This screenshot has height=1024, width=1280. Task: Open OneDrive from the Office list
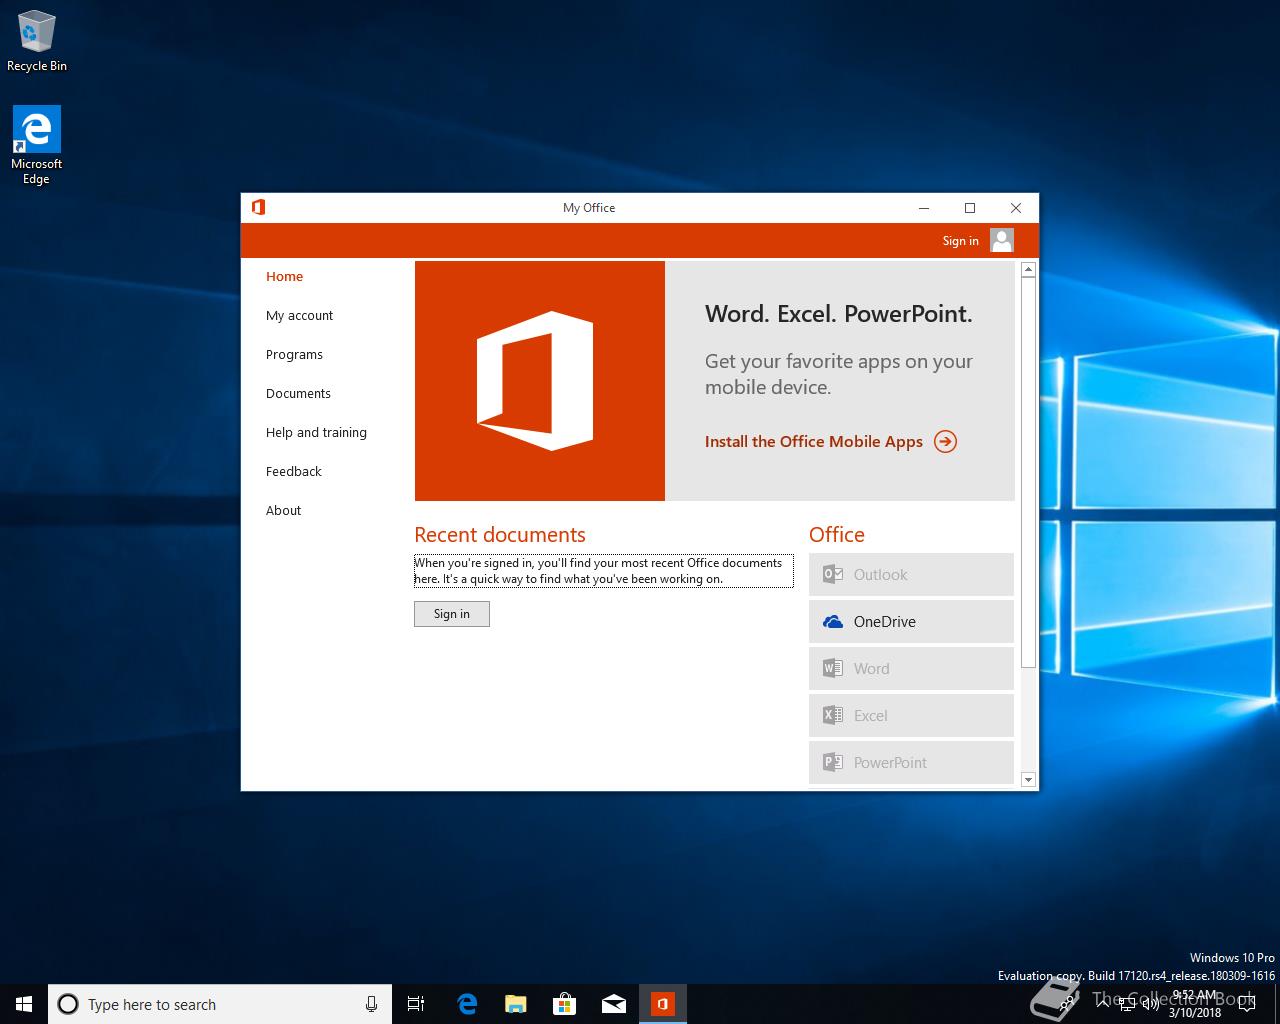911,622
